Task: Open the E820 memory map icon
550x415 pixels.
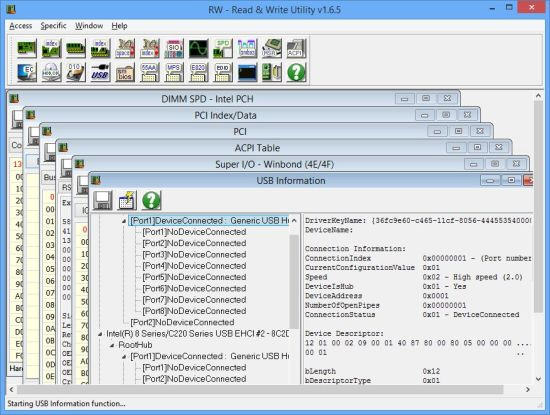Action: click(x=198, y=72)
